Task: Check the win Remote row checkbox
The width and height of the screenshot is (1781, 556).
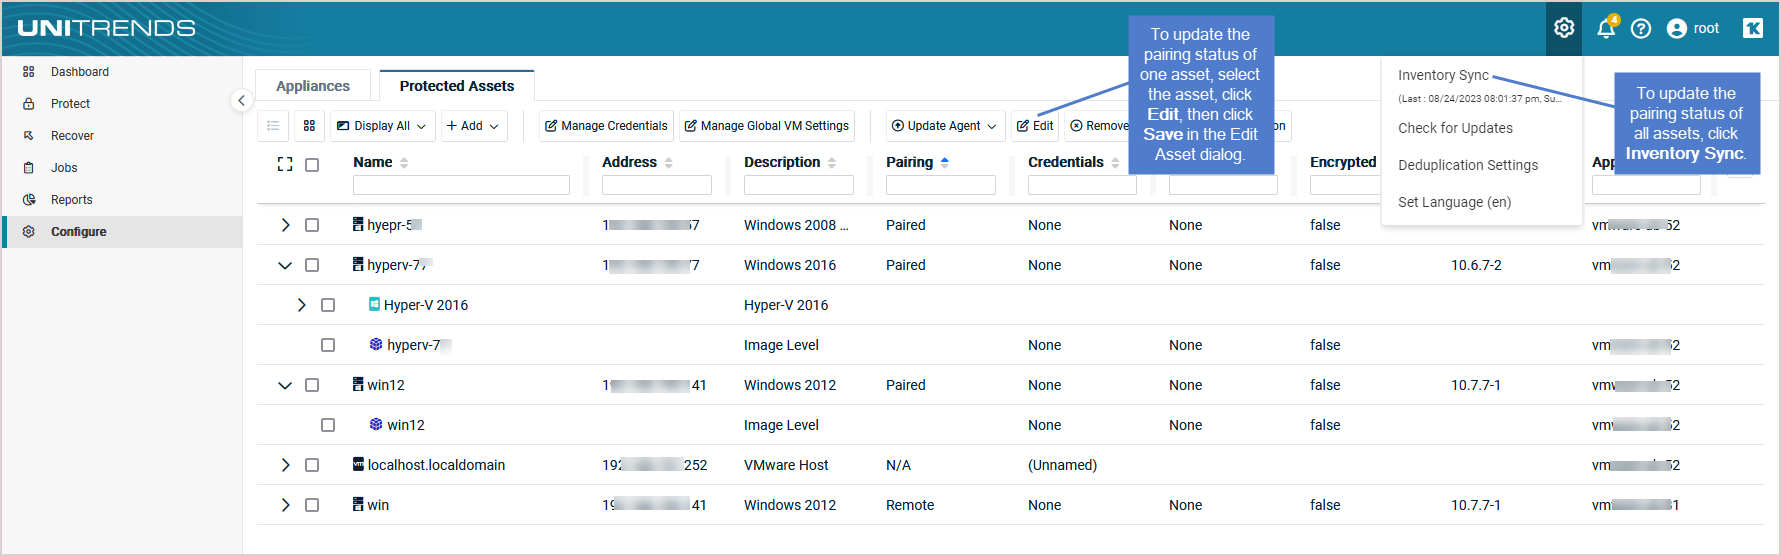Action: coord(312,505)
